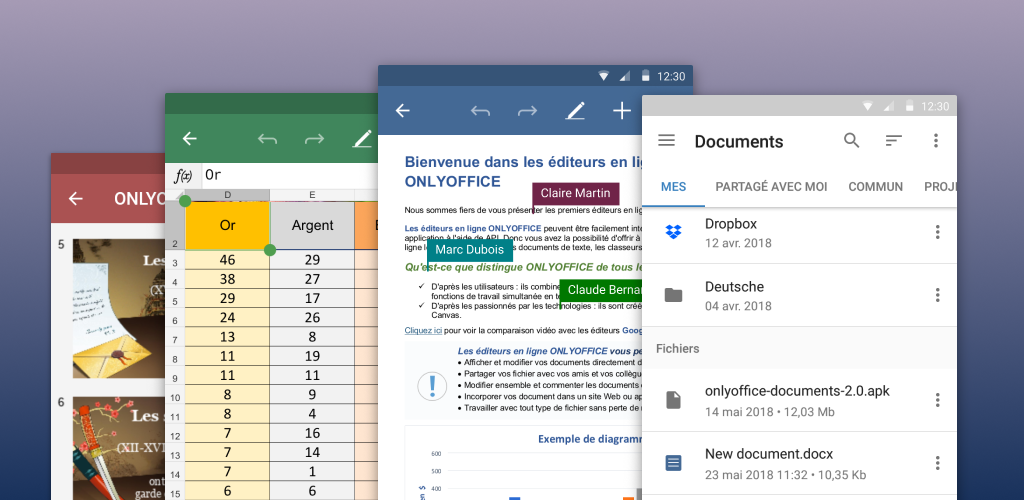Redo in the document editor toolbar

(527, 112)
